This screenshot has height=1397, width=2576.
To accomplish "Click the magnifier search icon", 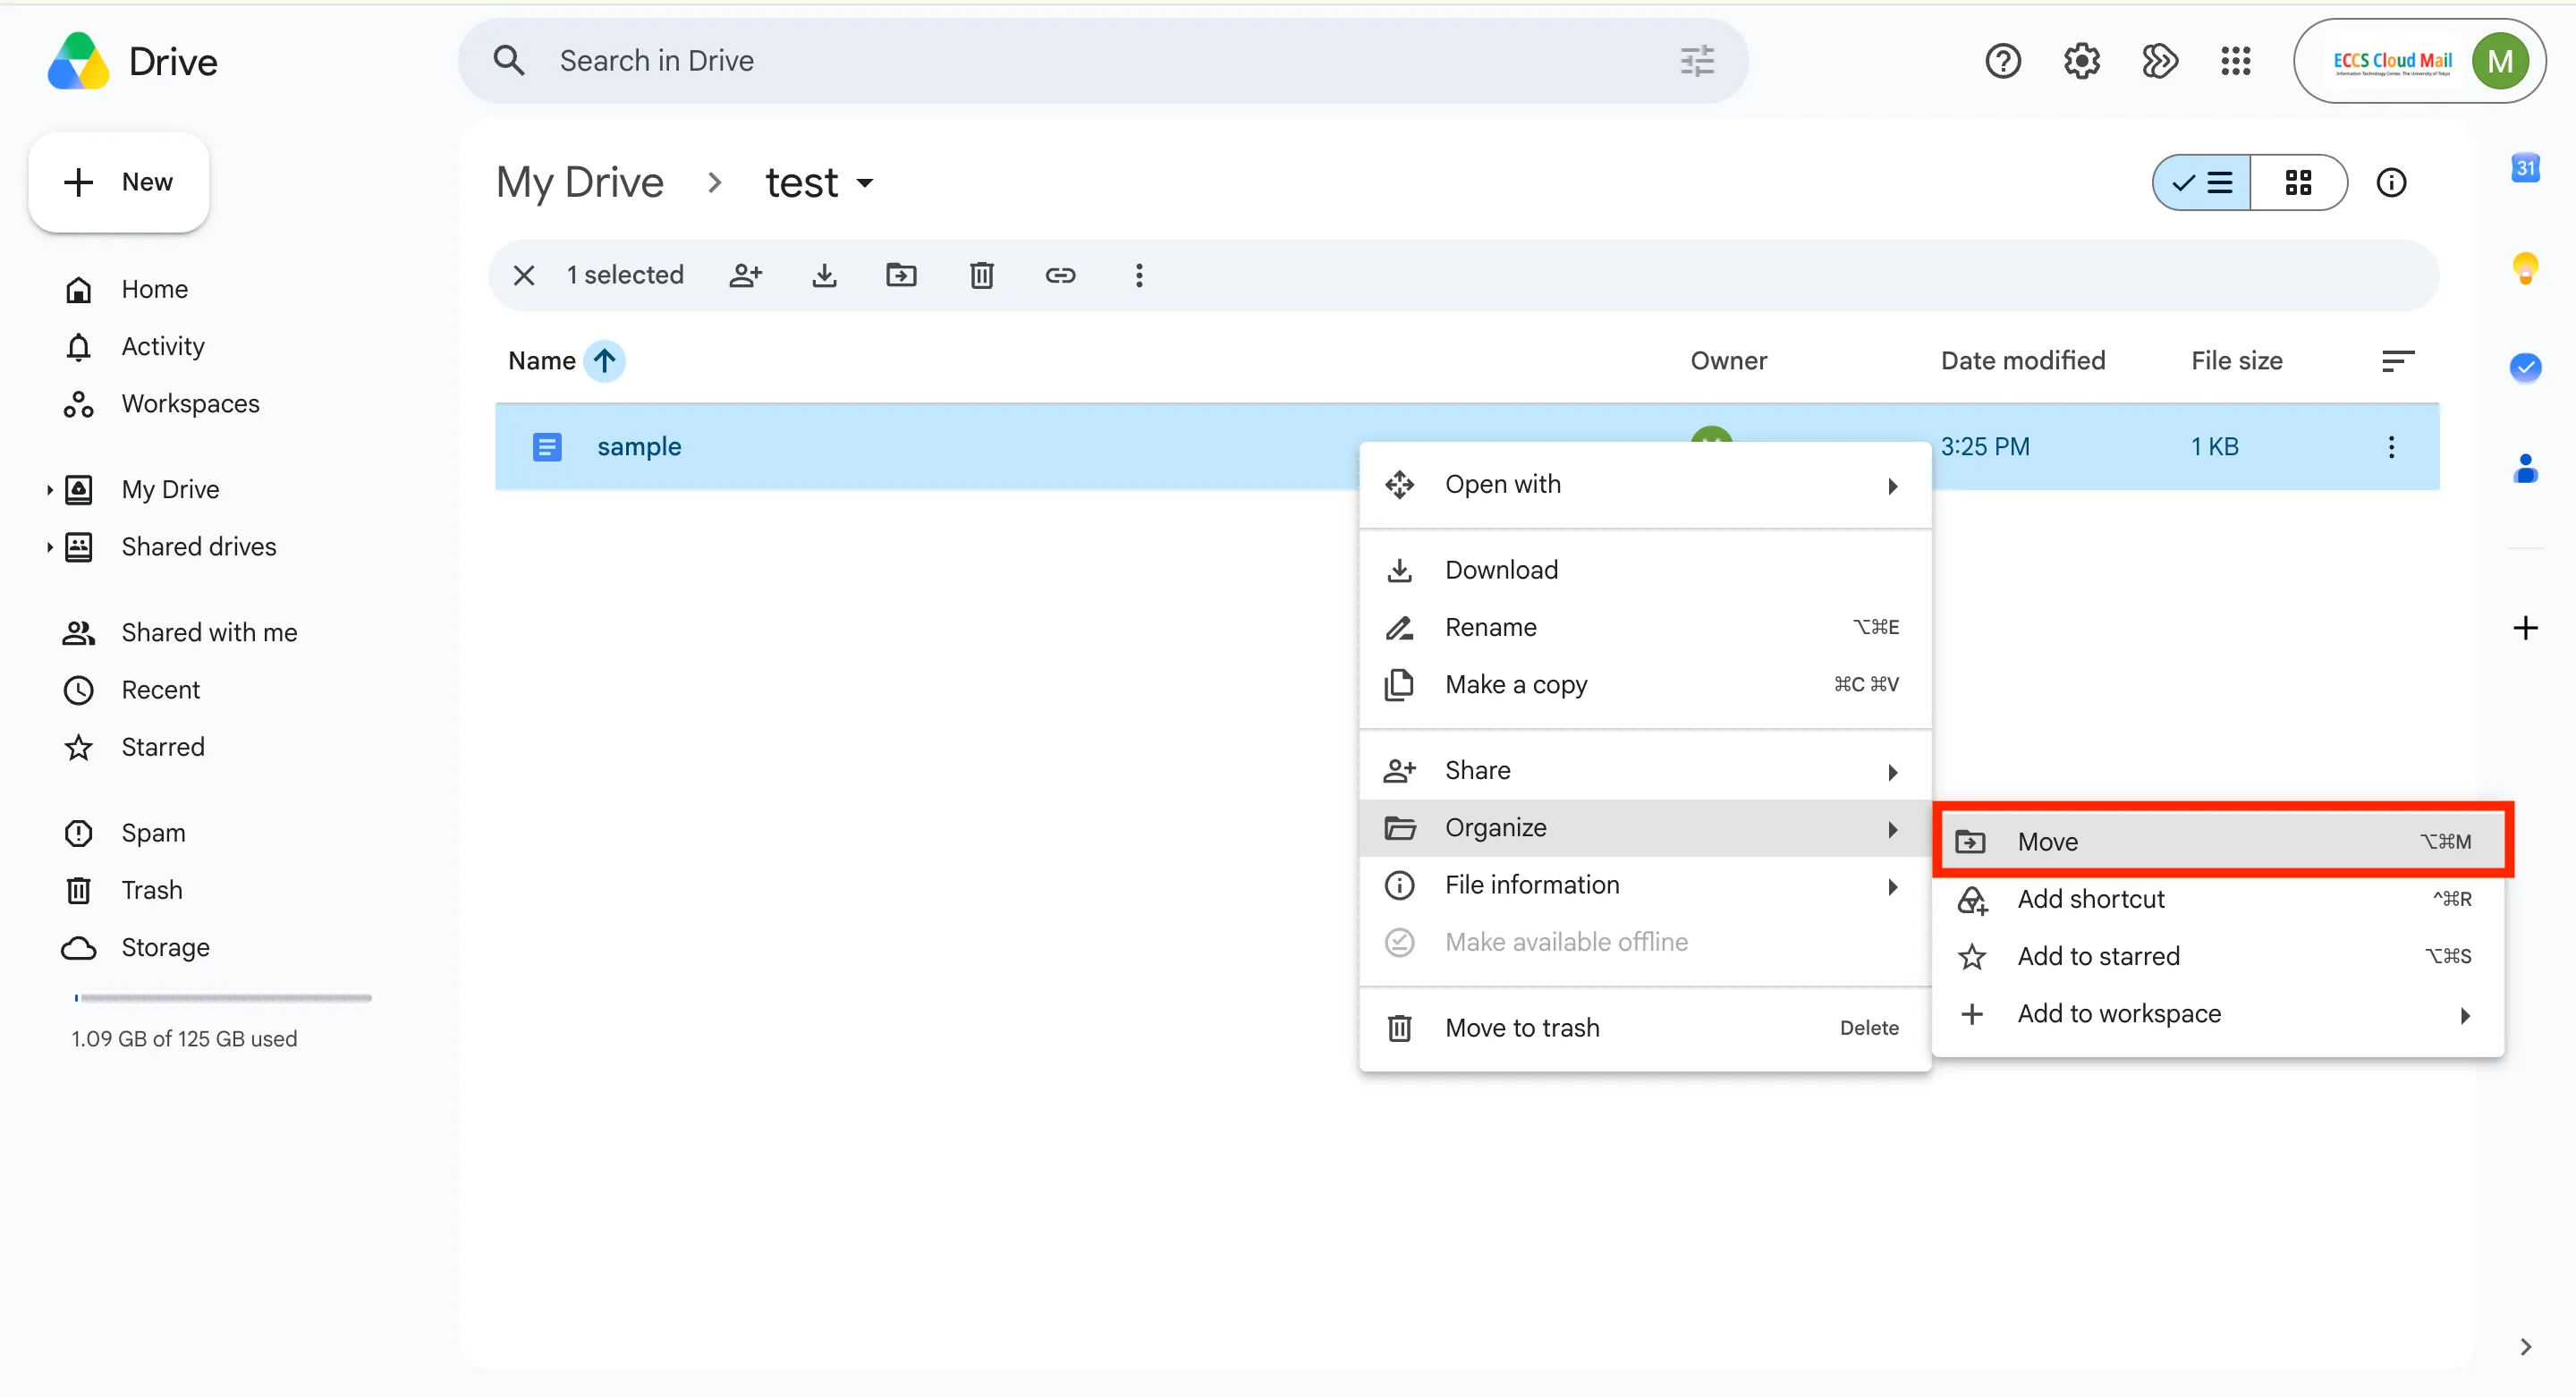I will tap(509, 61).
